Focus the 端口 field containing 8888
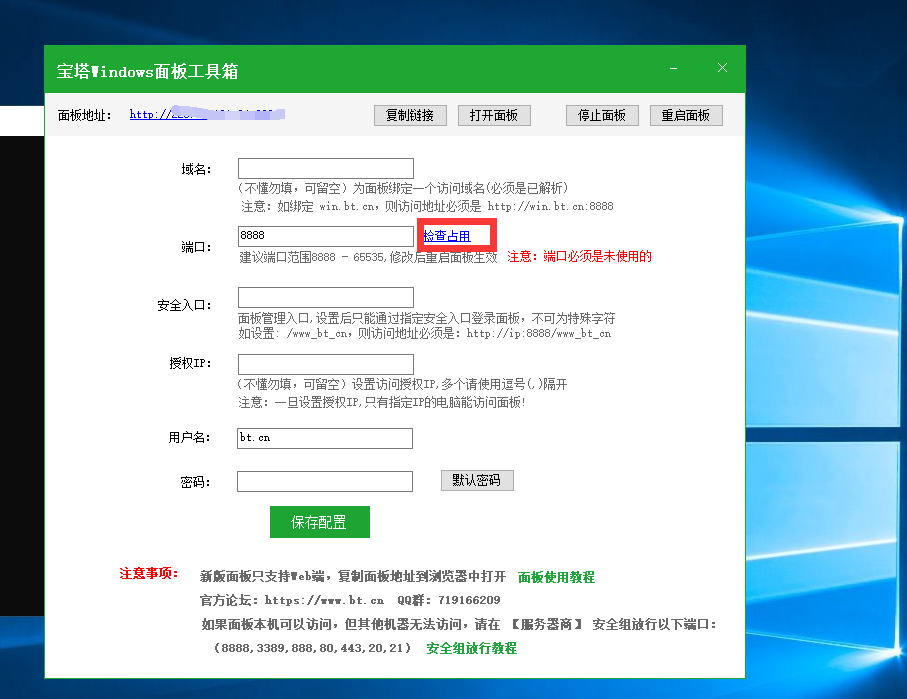The height and width of the screenshot is (699, 907). [326, 236]
